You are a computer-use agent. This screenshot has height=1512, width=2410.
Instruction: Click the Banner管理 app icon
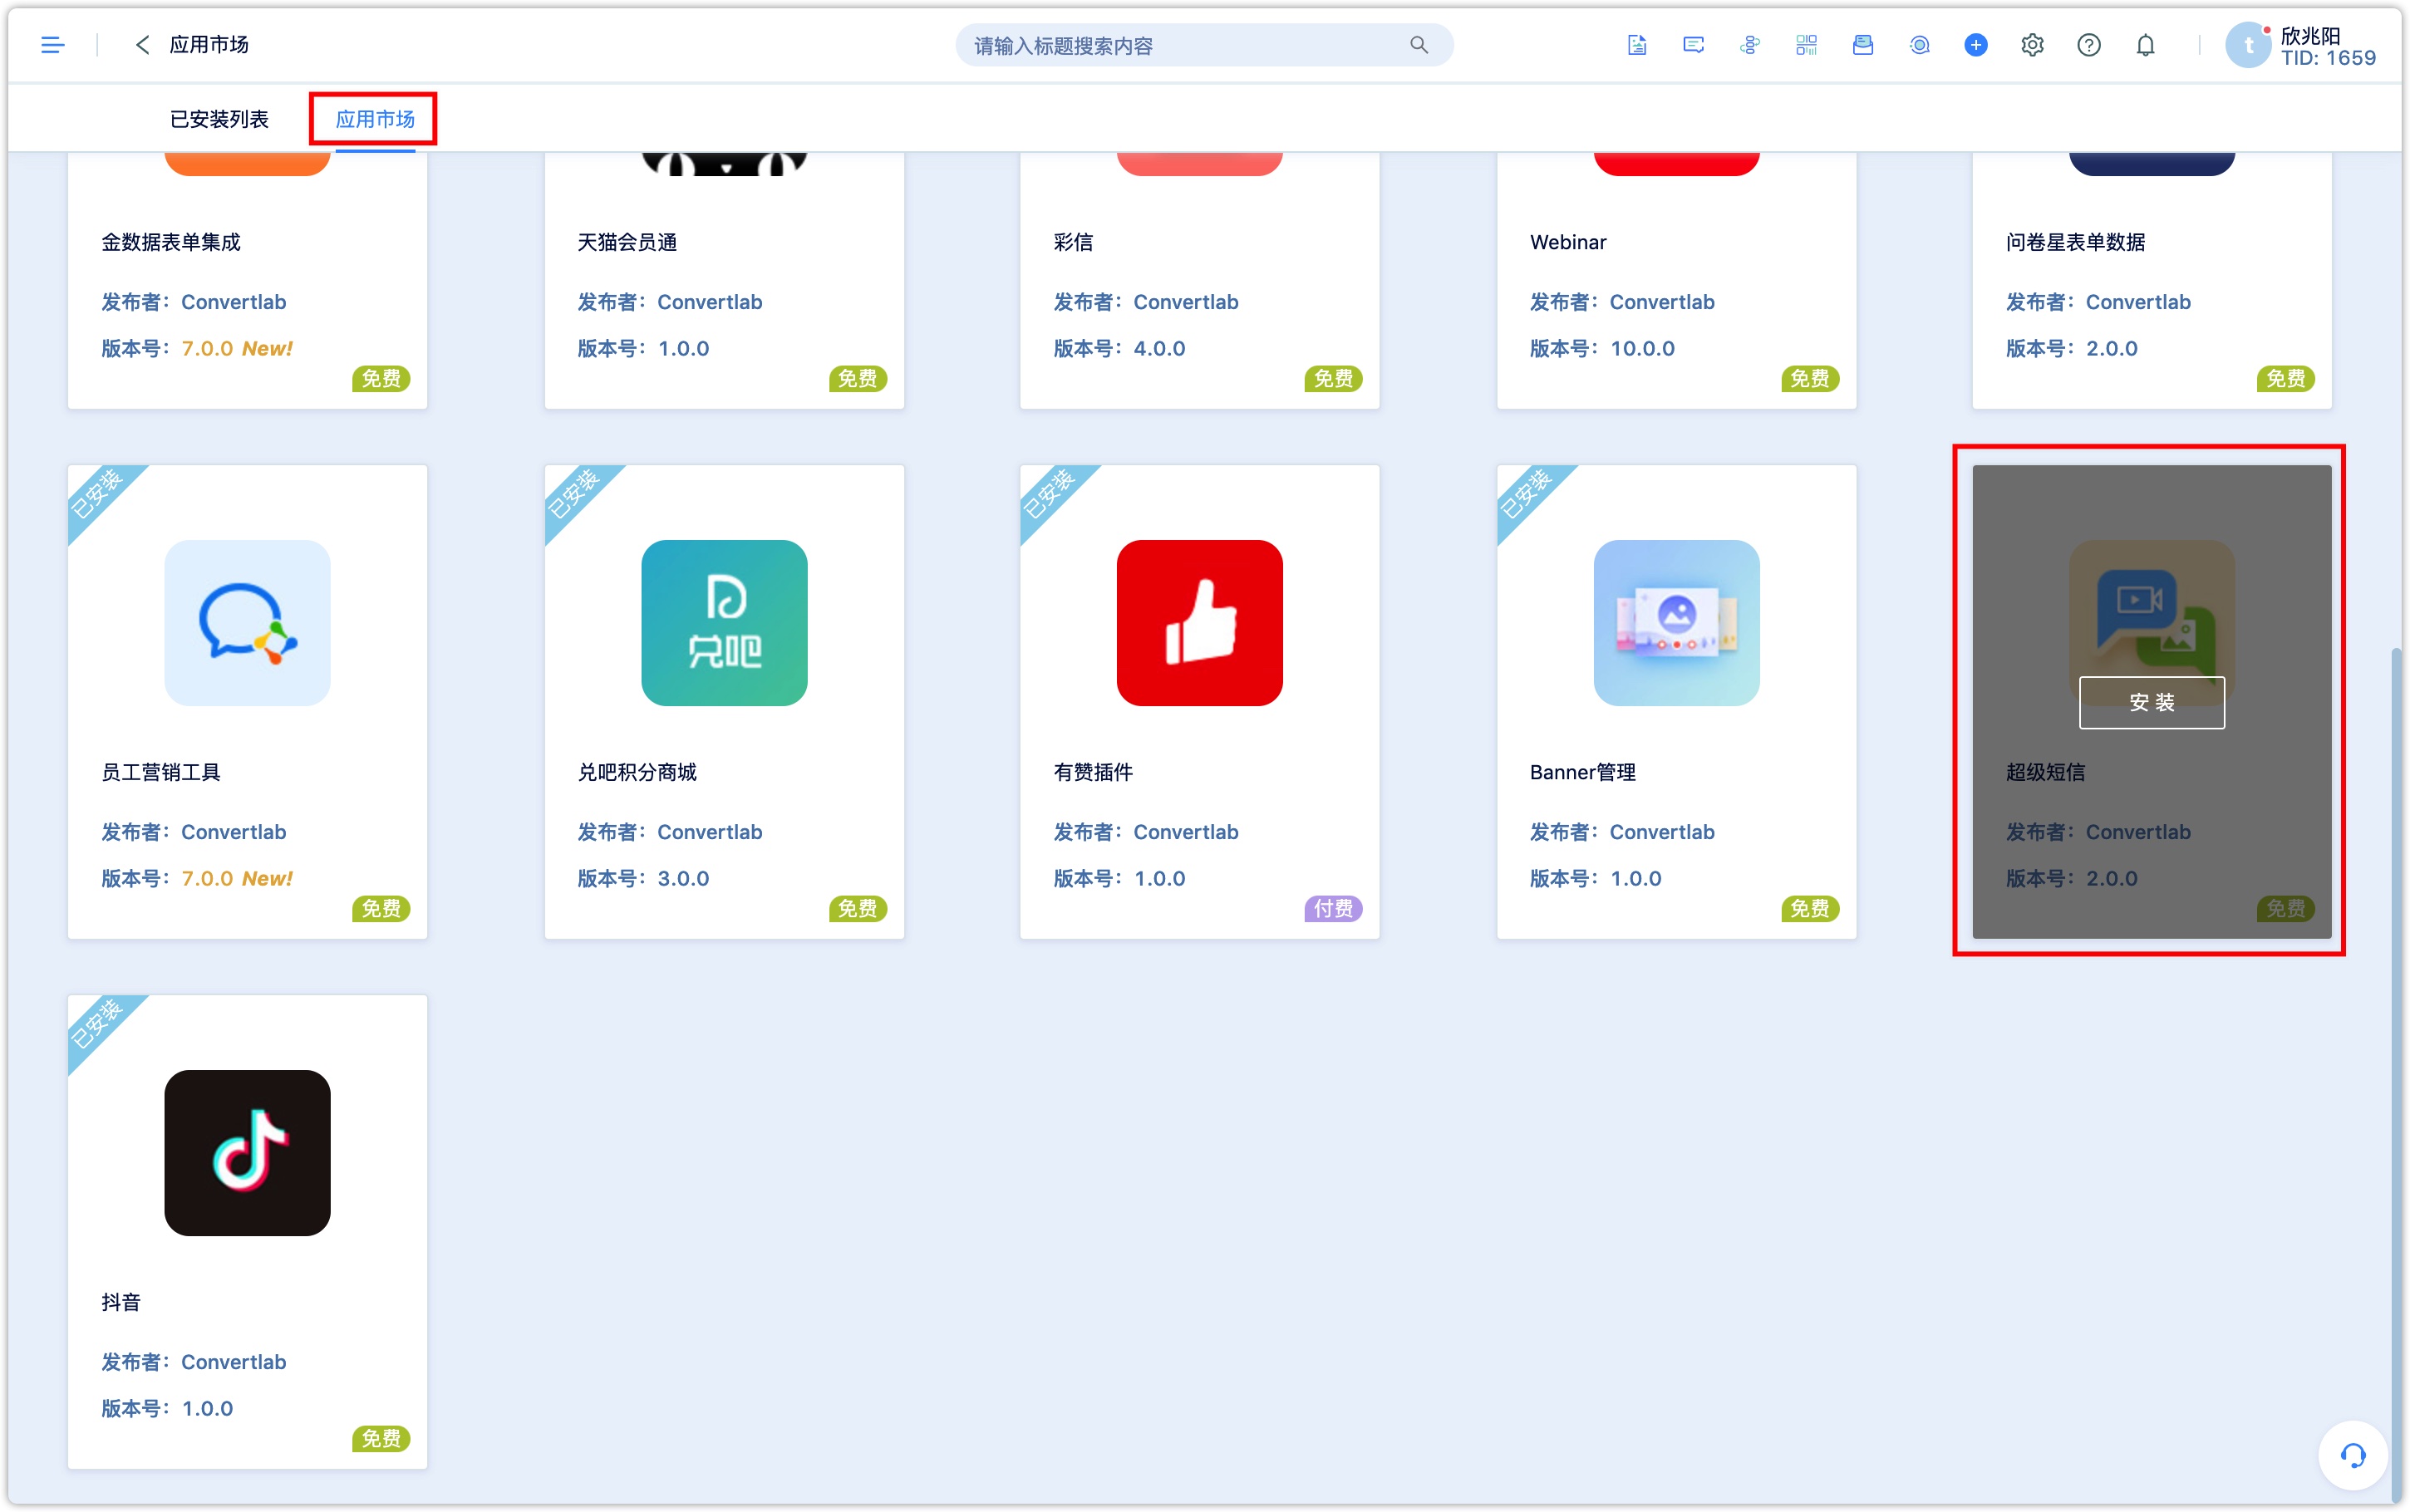tap(1676, 623)
